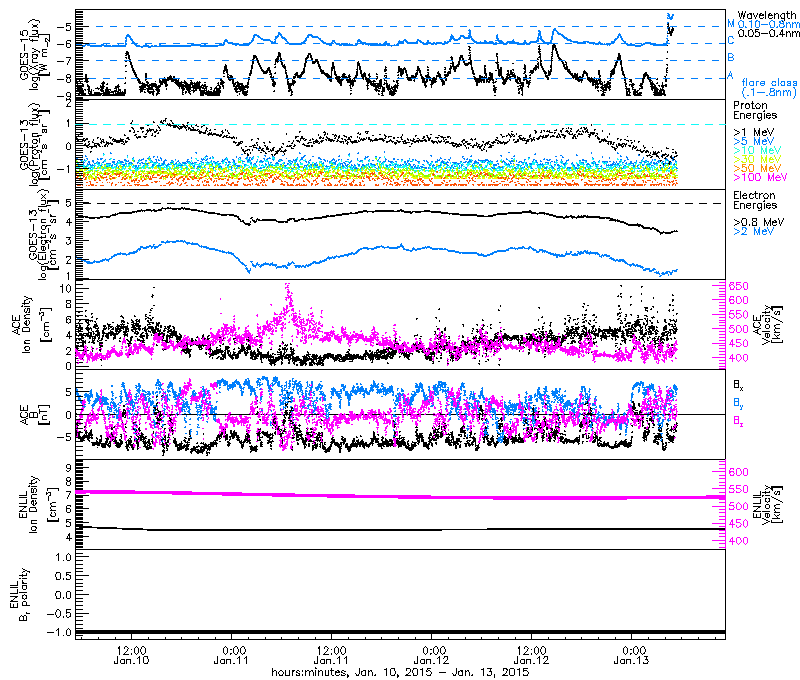800x680 pixels.
Task: Click the '0:00 Jan.12' time axis label
Action: point(431,656)
